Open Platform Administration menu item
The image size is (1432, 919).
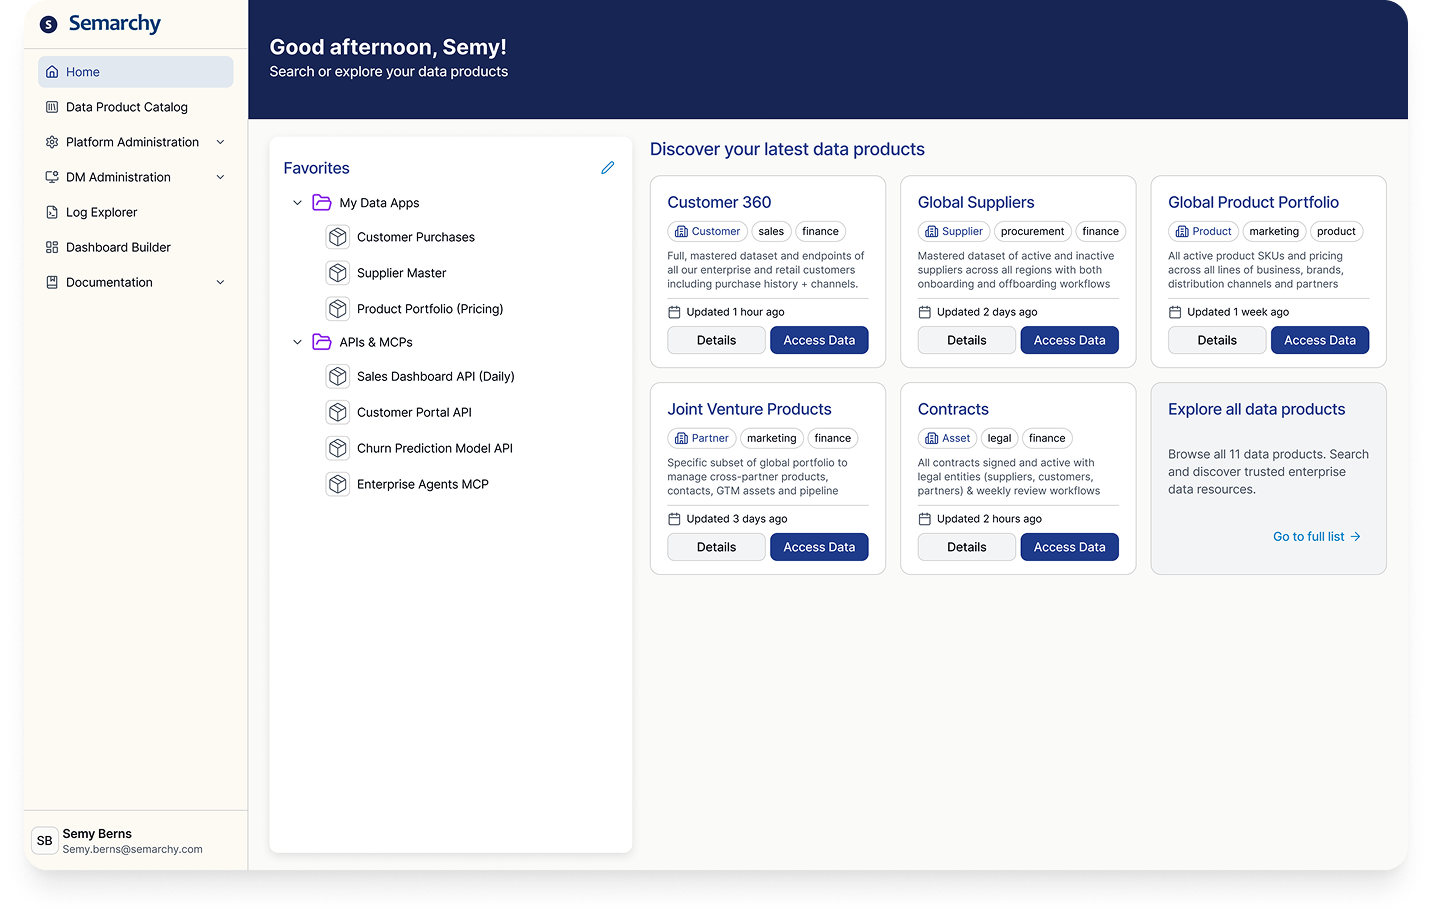tap(136, 142)
